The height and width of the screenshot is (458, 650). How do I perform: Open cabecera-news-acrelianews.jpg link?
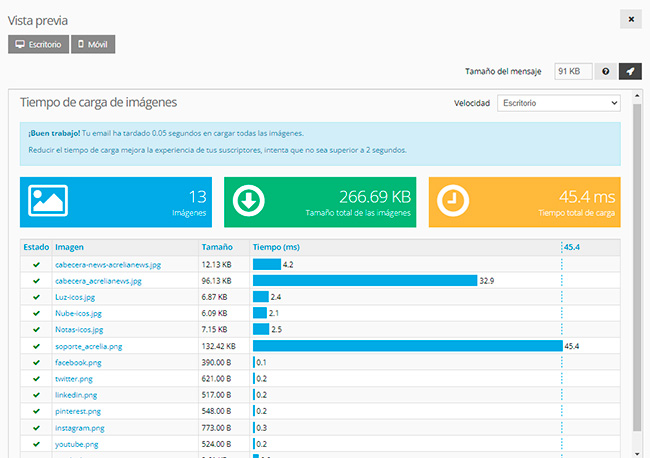pos(108,265)
